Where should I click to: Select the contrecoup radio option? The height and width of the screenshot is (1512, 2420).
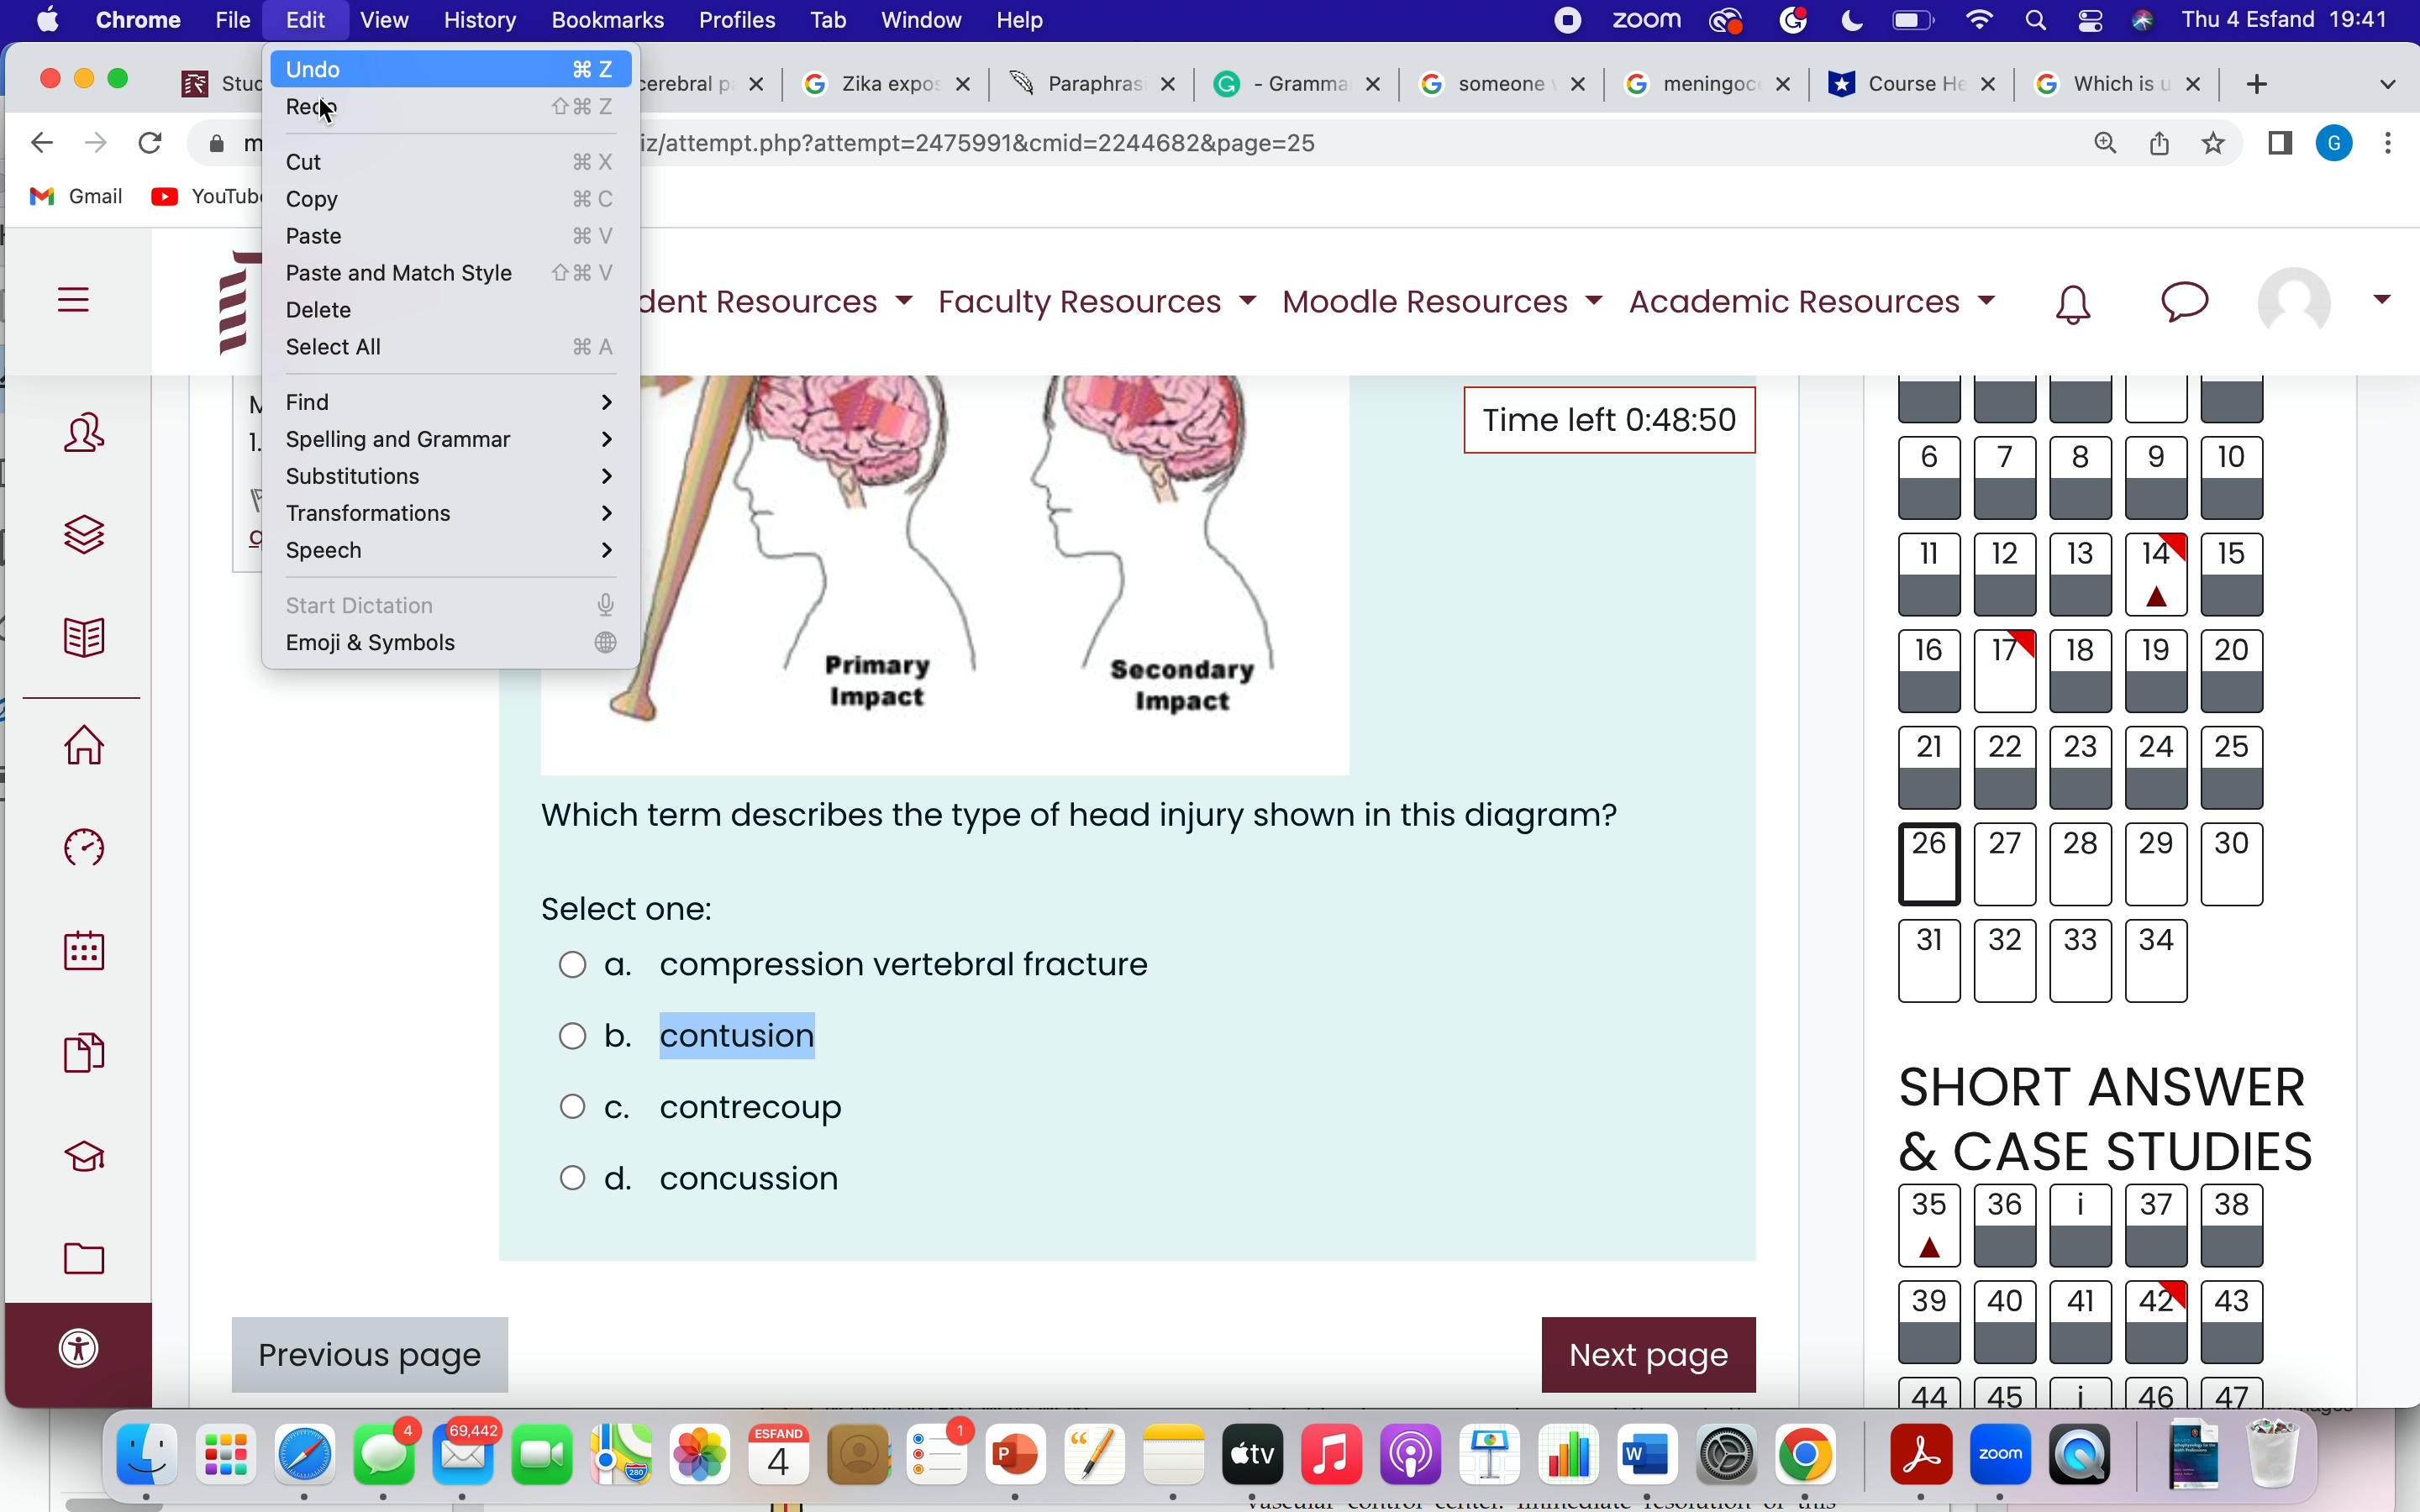(x=572, y=1107)
